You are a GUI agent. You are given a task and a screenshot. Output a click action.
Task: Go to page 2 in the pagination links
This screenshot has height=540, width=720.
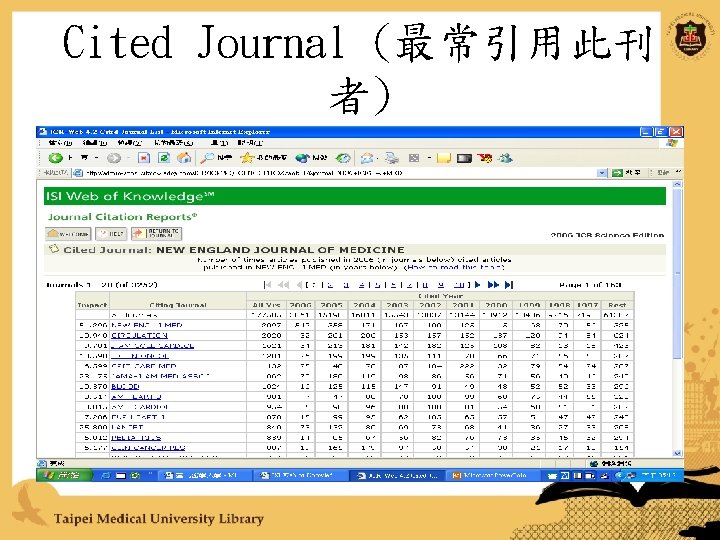point(330,285)
